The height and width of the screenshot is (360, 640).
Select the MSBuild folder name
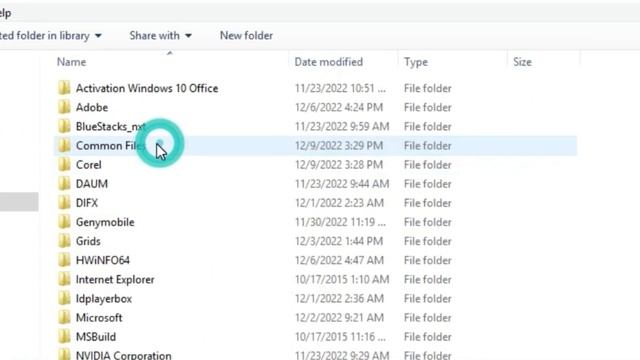pos(96,337)
